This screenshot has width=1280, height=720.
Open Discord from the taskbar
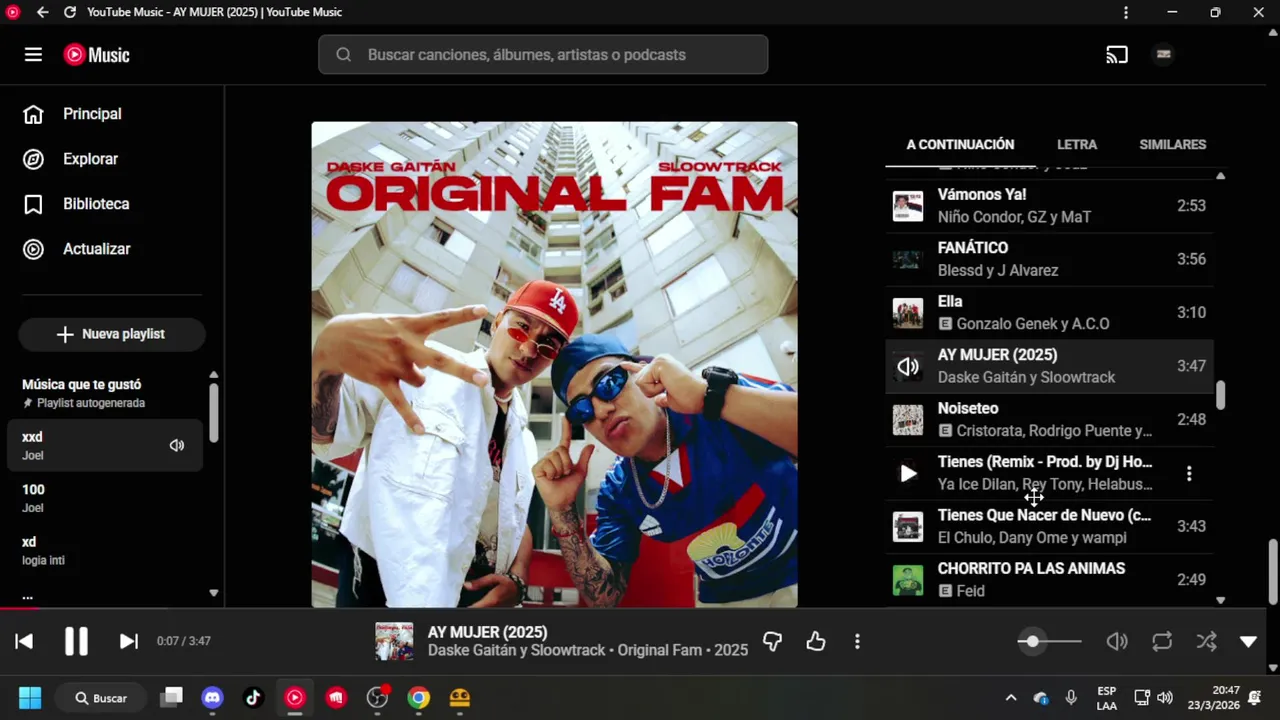(212, 698)
